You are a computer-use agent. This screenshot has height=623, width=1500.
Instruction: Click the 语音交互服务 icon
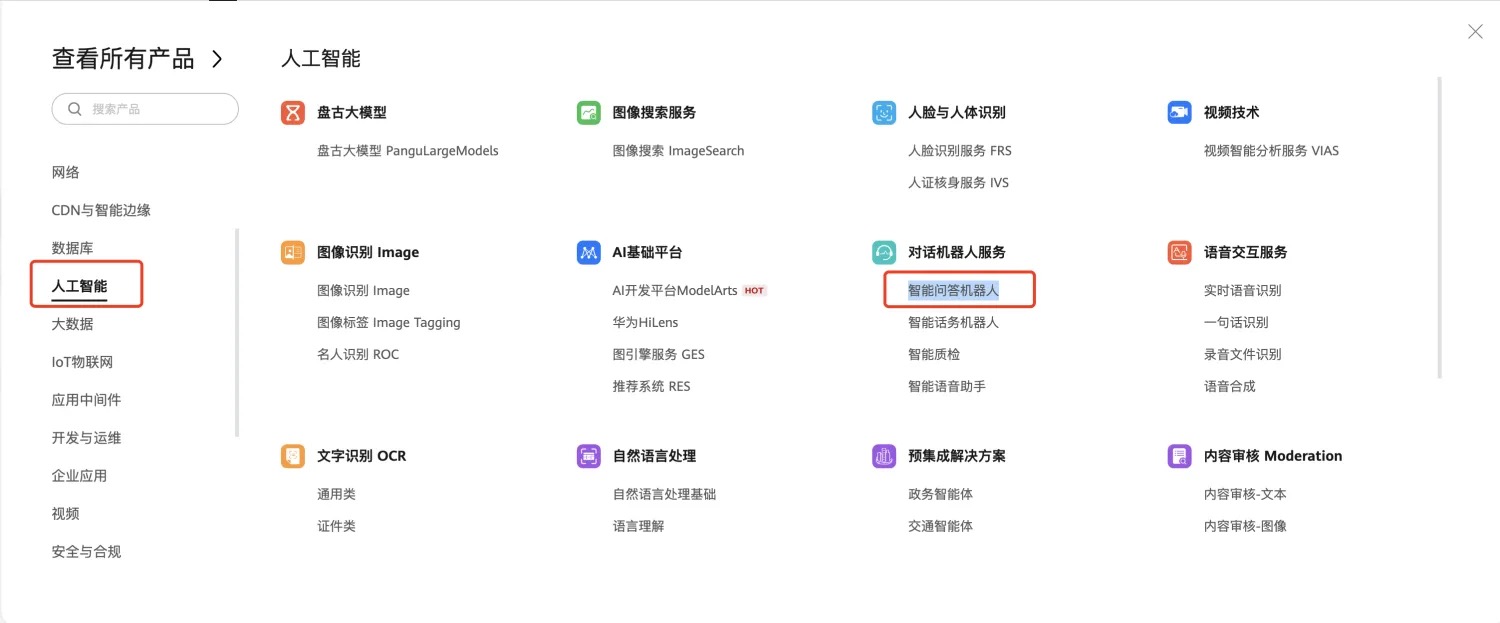coord(1179,253)
